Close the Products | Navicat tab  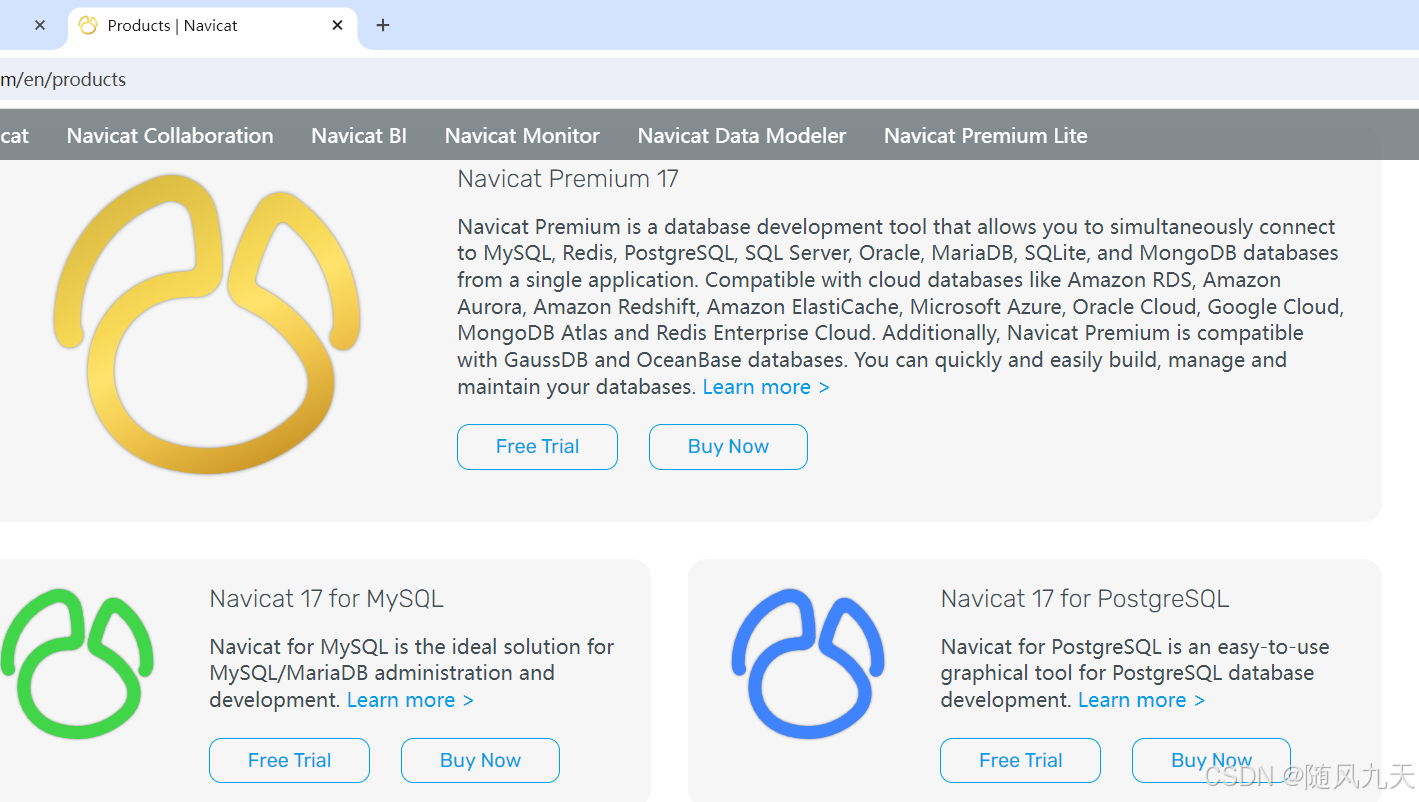tap(338, 25)
